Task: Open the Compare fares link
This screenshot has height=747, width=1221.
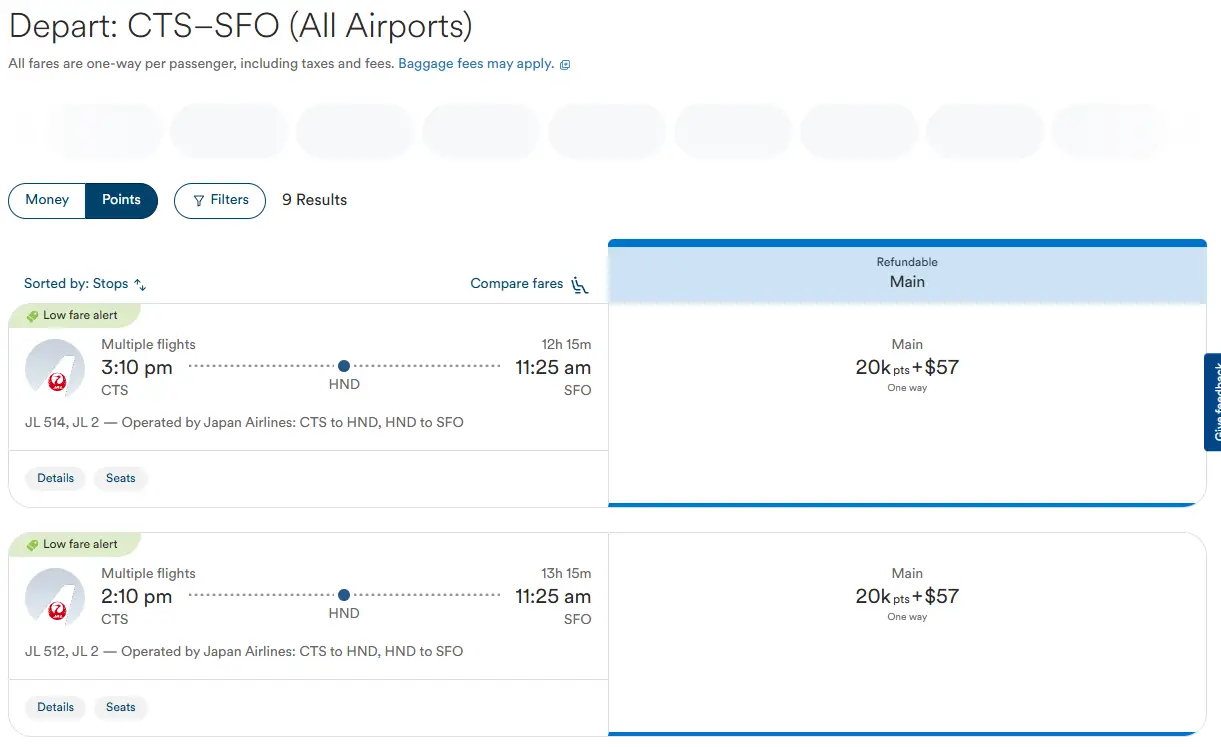Action: [517, 284]
